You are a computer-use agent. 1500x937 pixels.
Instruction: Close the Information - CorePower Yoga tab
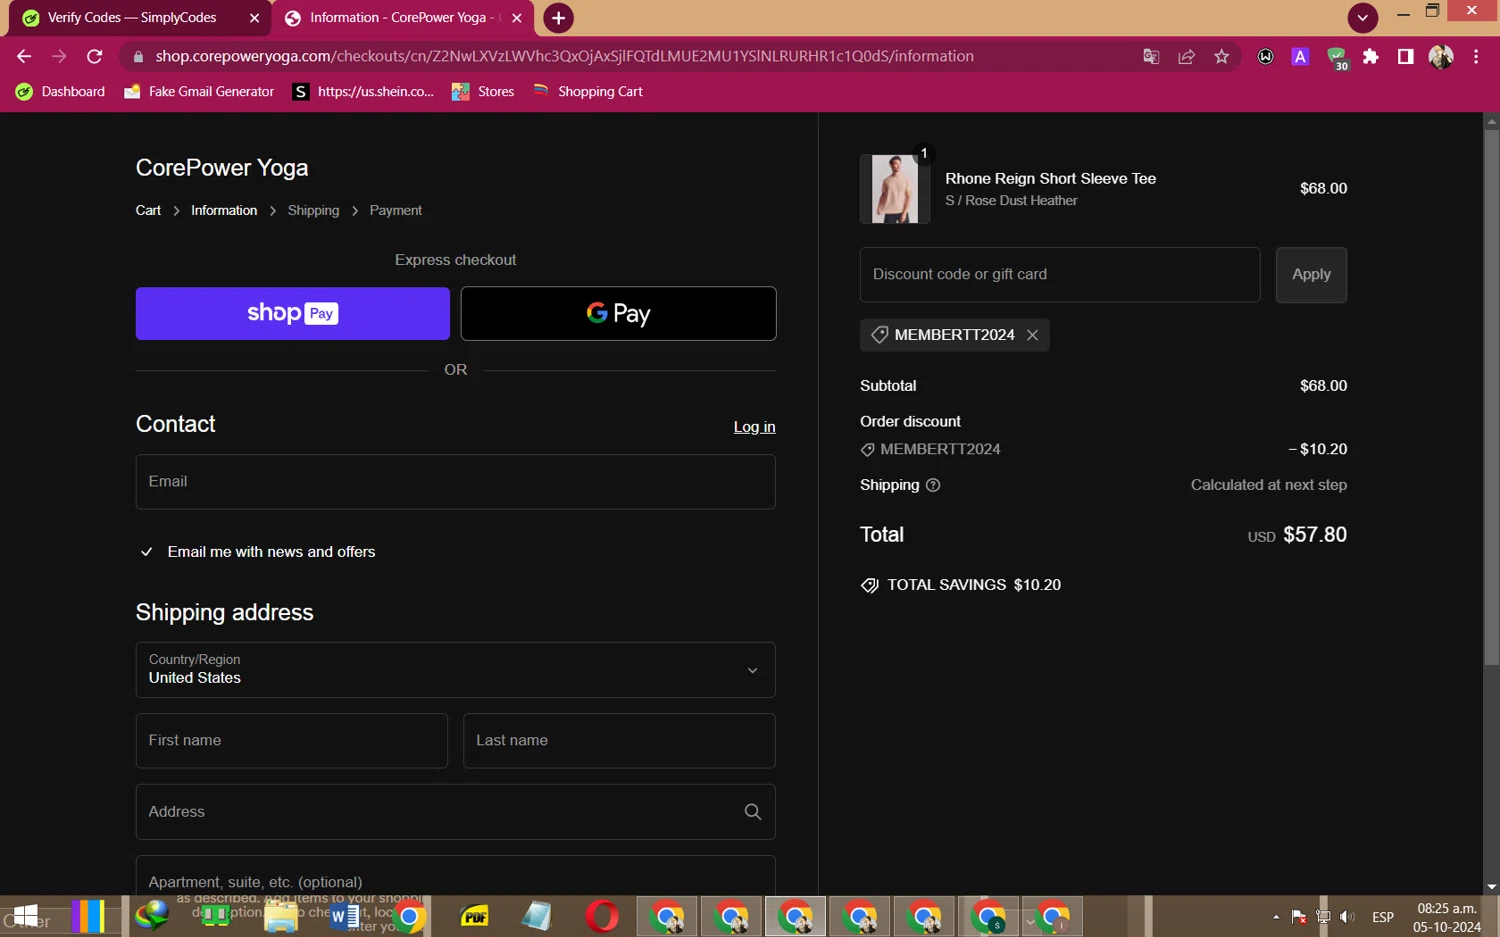517,18
